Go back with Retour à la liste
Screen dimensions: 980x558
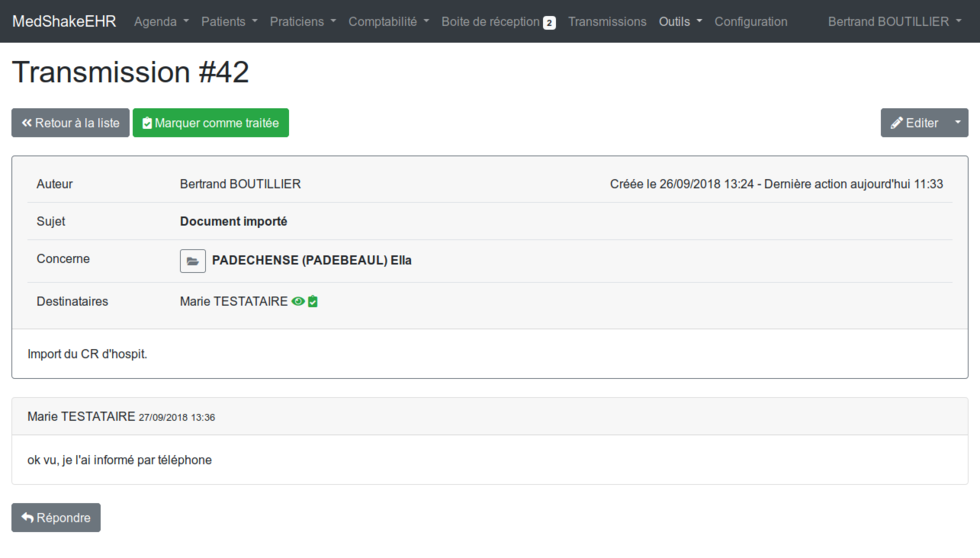tap(70, 123)
